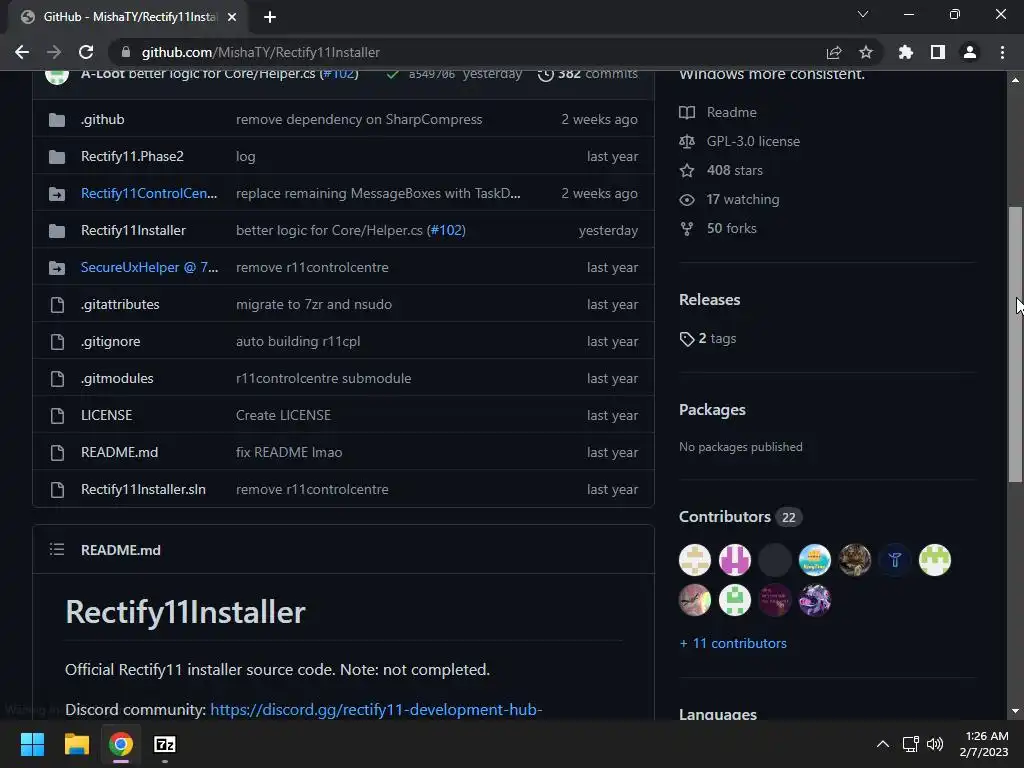This screenshot has height=768, width=1024.
Task: Open the .github folder
Action: (x=103, y=120)
